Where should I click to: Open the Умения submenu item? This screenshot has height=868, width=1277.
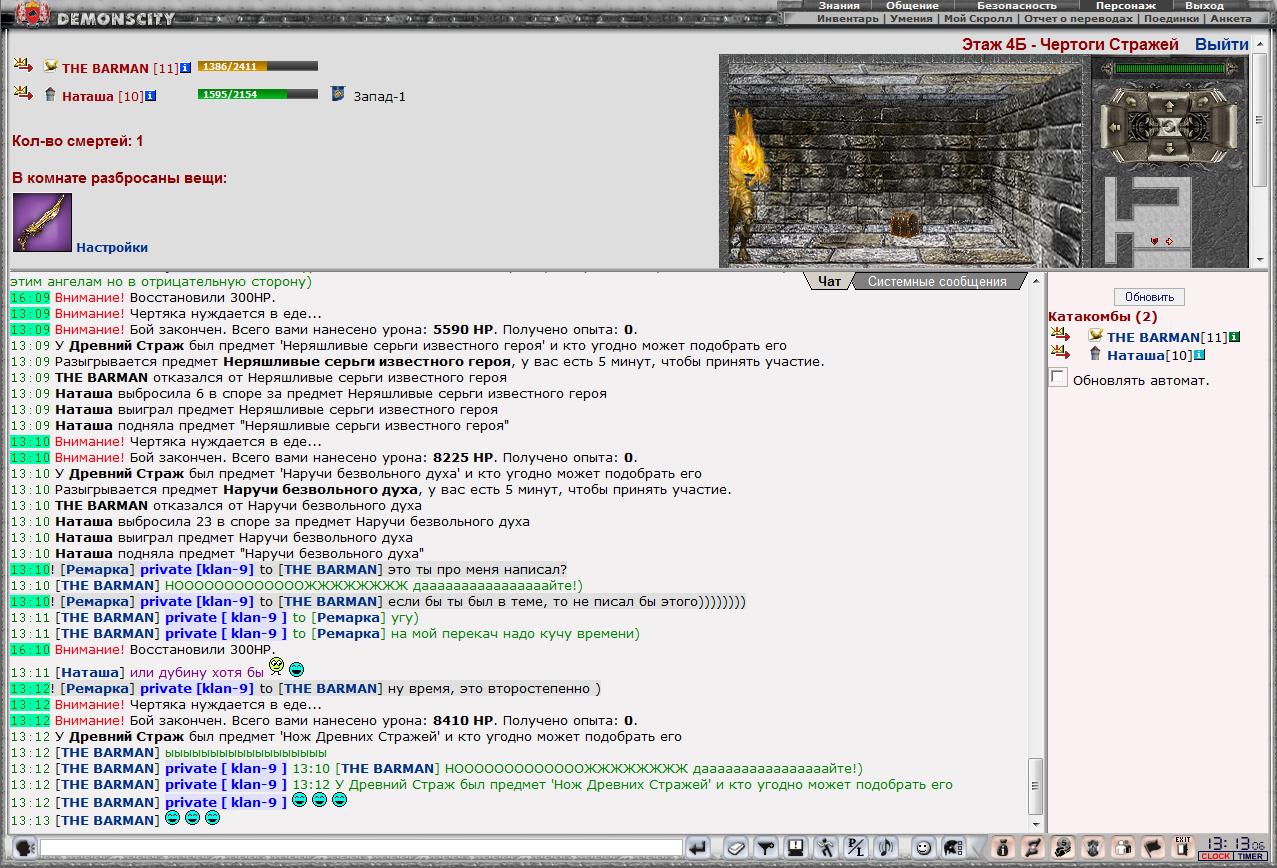pos(911,19)
